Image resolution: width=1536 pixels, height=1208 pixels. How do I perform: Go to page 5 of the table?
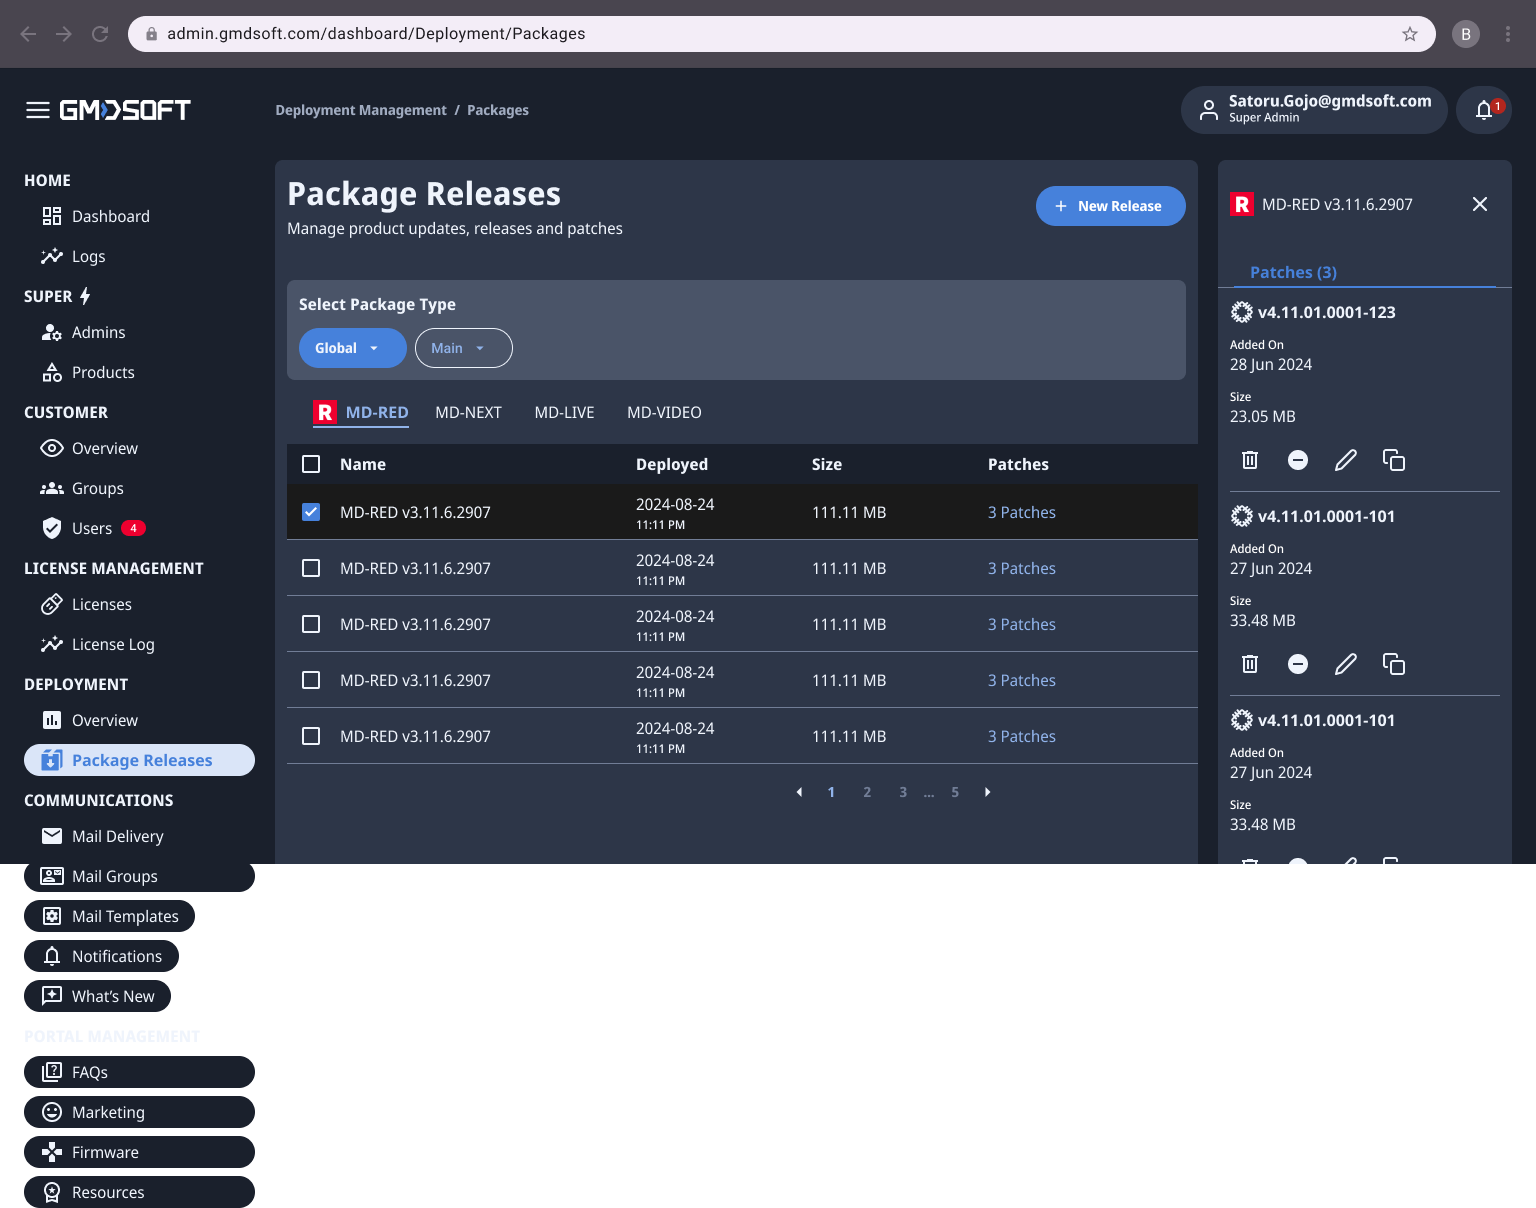click(x=955, y=792)
